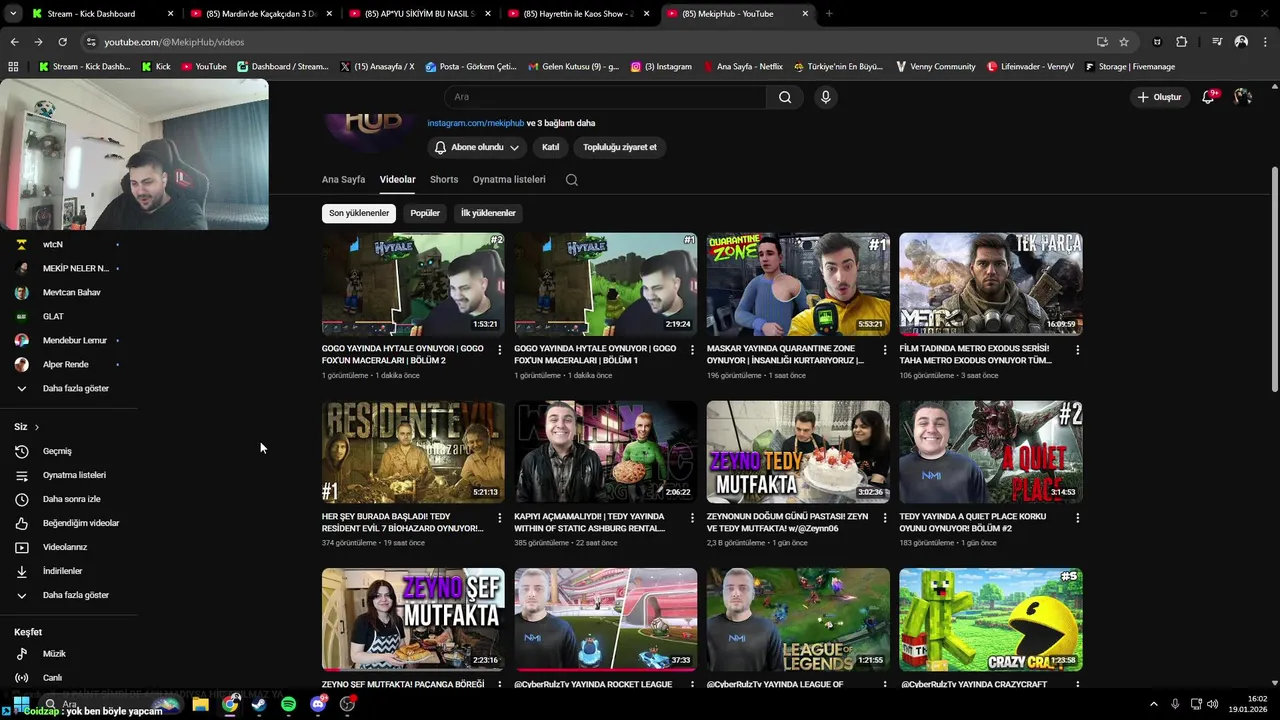
Task: Open the Zeyno Tedy Mutfakta video thumbnail
Action: [798, 452]
